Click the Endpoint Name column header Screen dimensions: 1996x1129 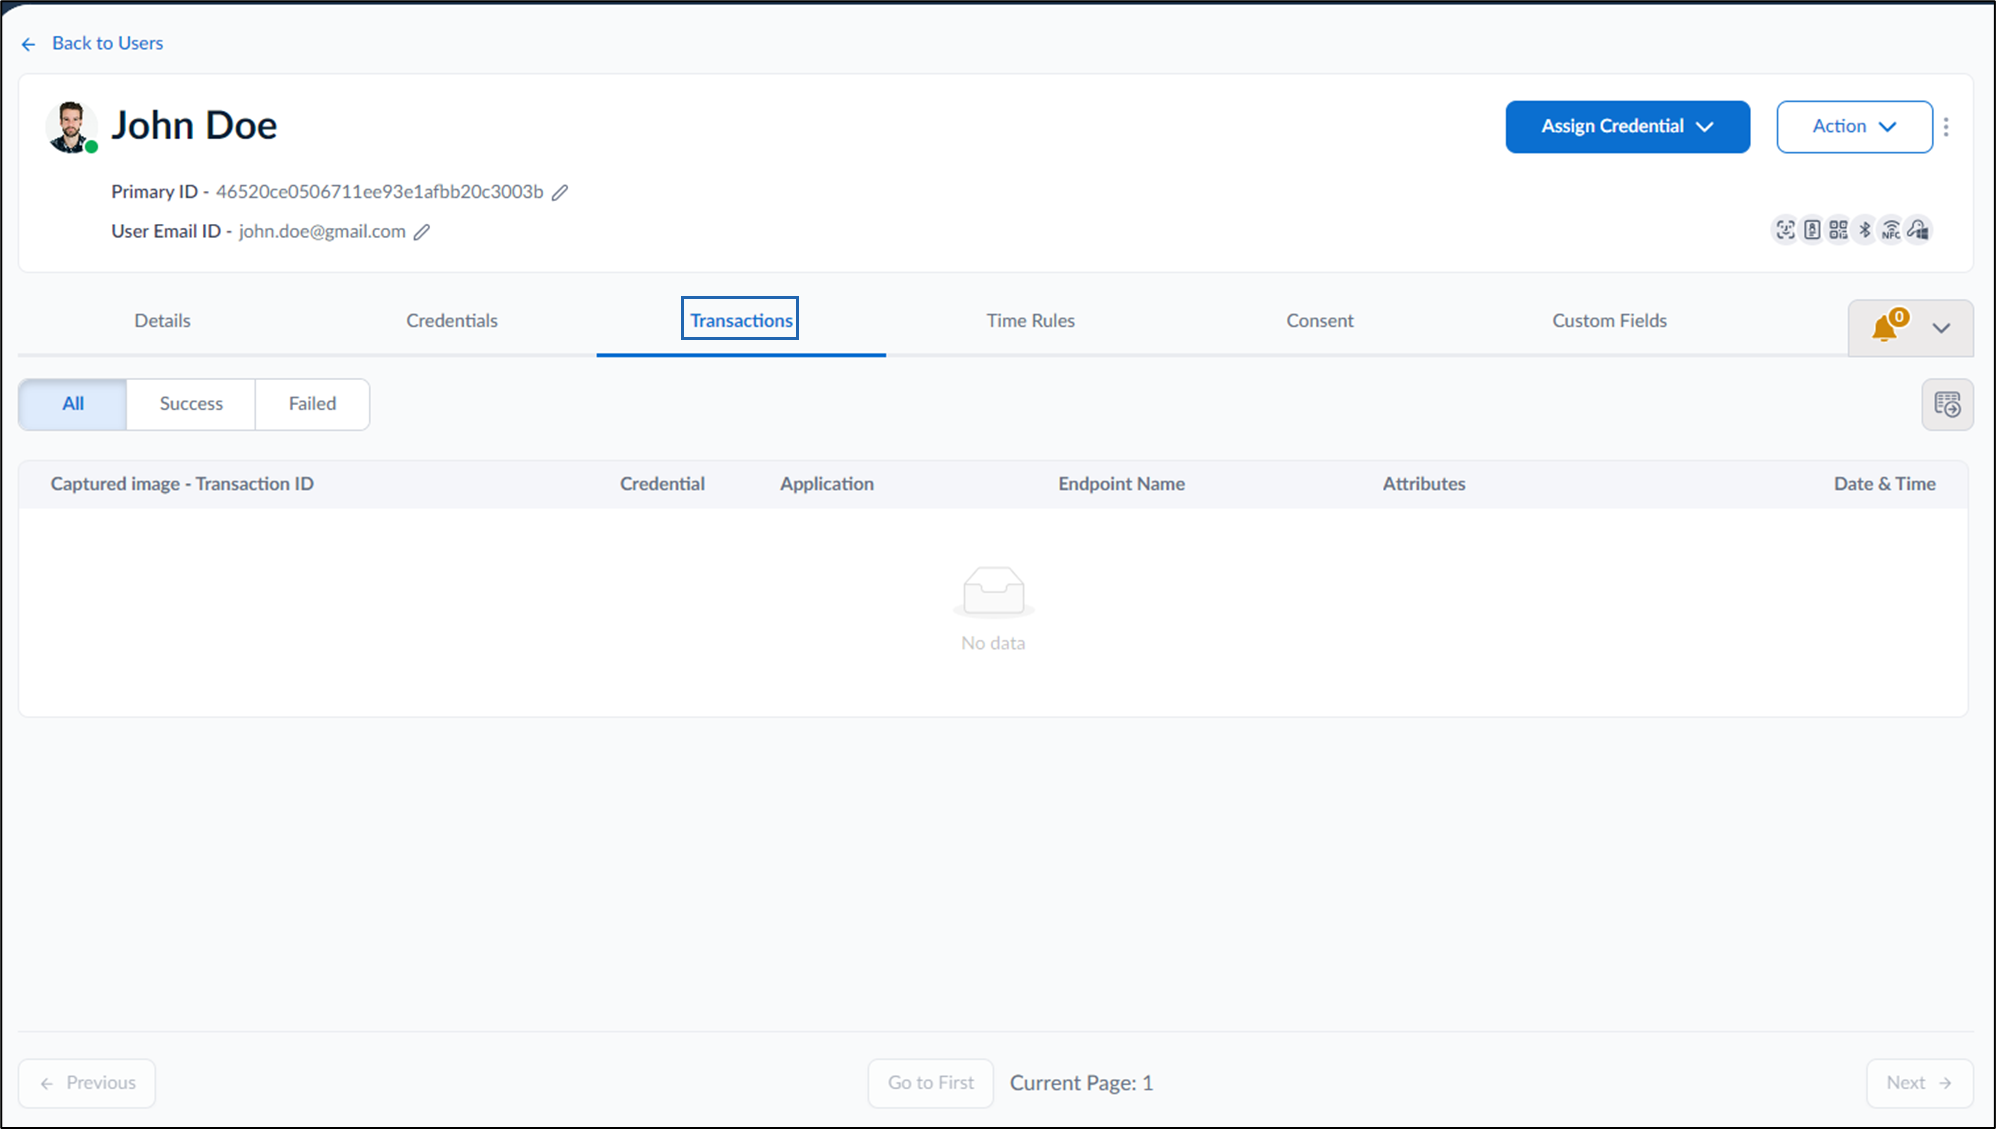tap(1121, 484)
